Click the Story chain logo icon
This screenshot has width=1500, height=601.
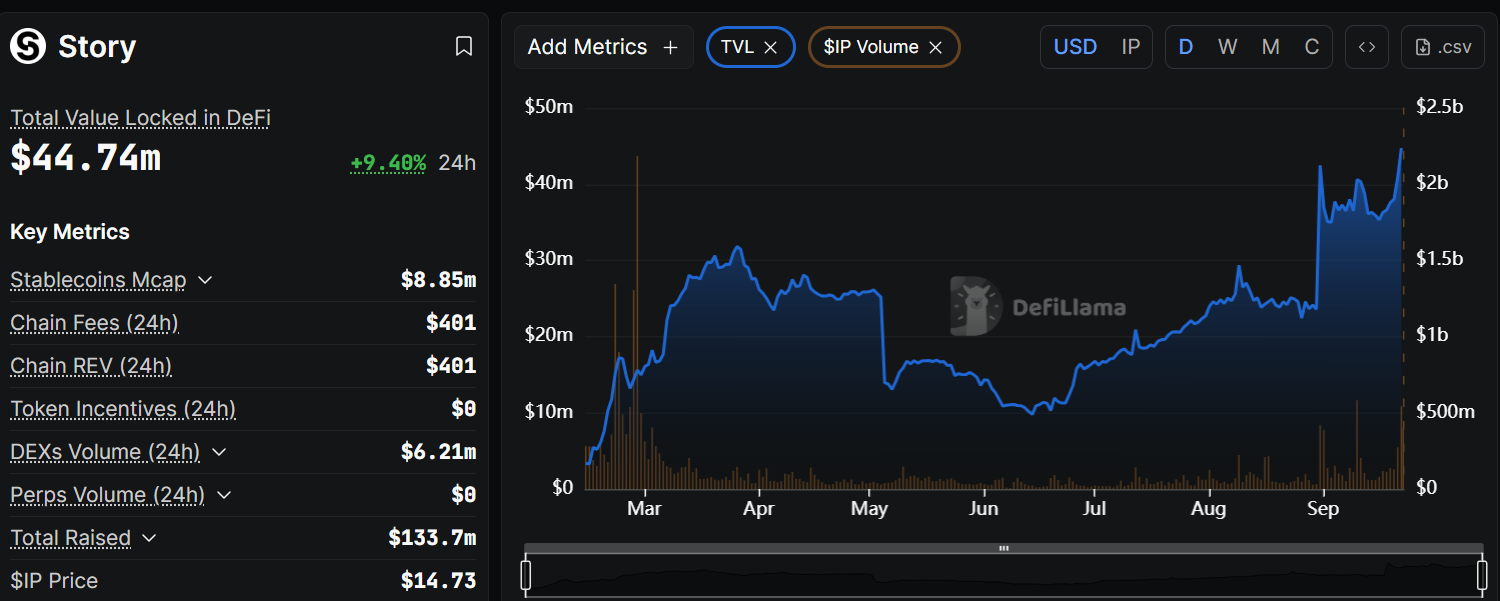(28, 46)
